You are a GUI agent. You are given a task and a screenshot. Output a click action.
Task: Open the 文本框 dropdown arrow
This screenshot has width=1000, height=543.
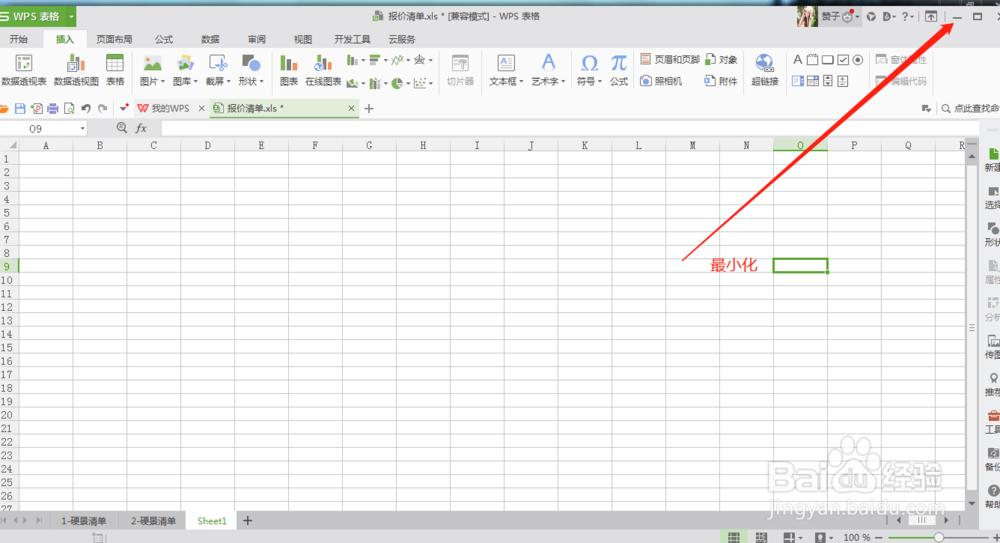521,82
